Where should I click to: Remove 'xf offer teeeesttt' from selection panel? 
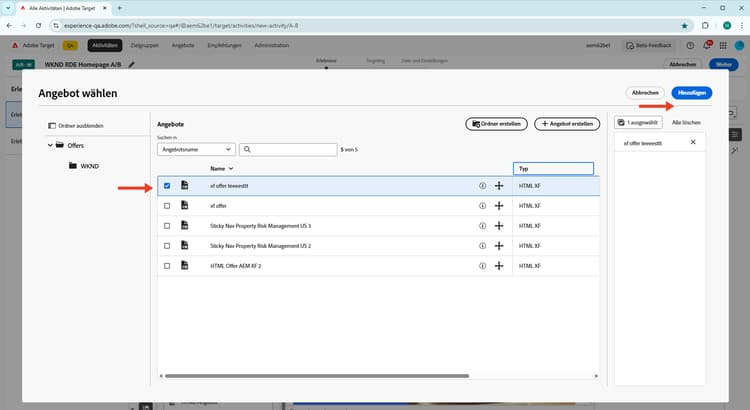[x=693, y=142]
